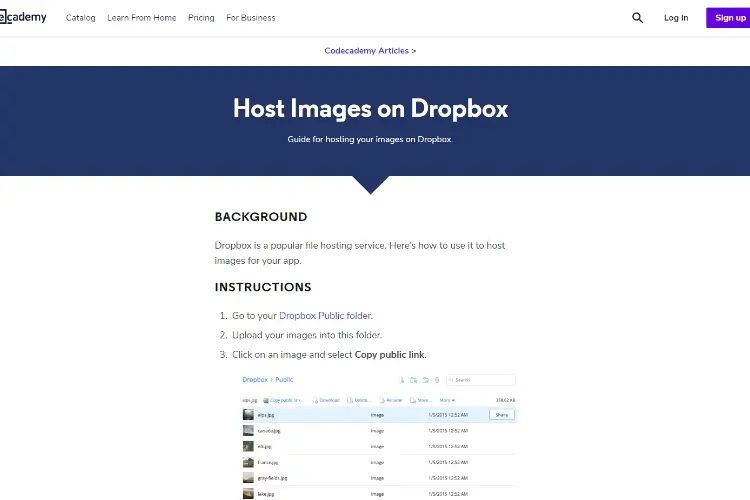Screen dimensions: 750x500
Task: Click the Host Images on Dropbox title
Action: [371, 109]
